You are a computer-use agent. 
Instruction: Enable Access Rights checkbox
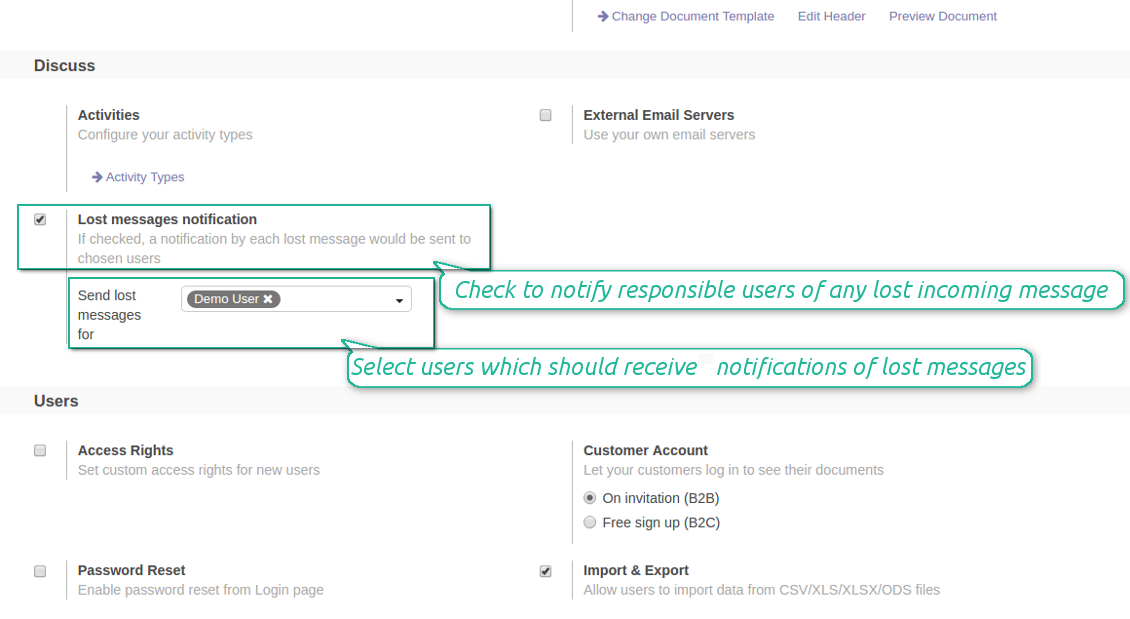(x=40, y=450)
